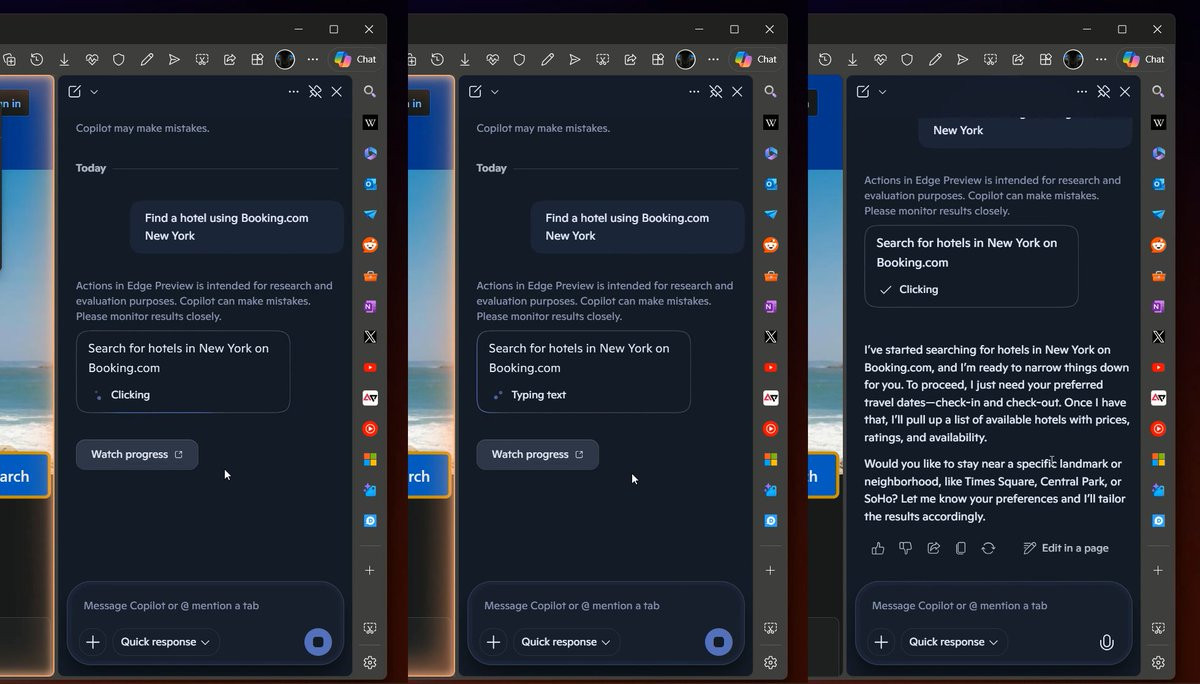Click the pen draw icon in the middle window toolbar
The width and height of the screenshot is (1200, 684).
[547, 60]
